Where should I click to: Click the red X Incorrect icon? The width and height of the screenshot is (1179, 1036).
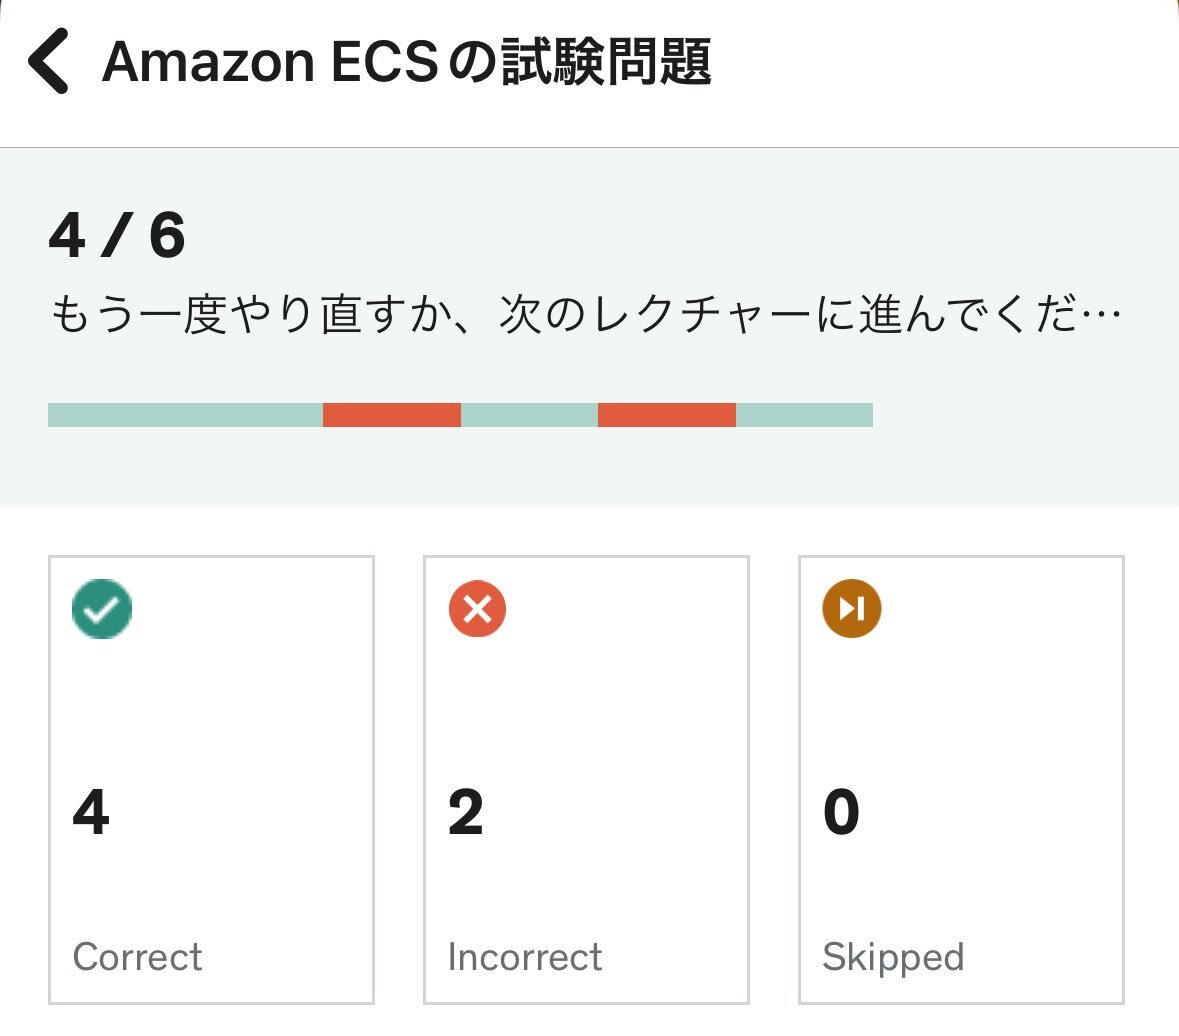pyautogui.click(x=477, y=609)
